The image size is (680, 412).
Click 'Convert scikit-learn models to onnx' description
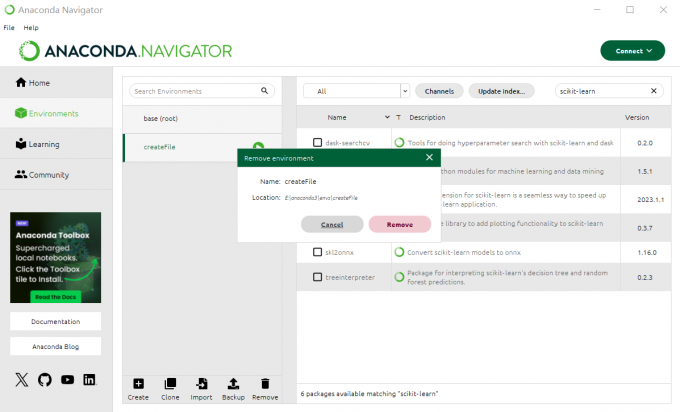tap(464, 252)
